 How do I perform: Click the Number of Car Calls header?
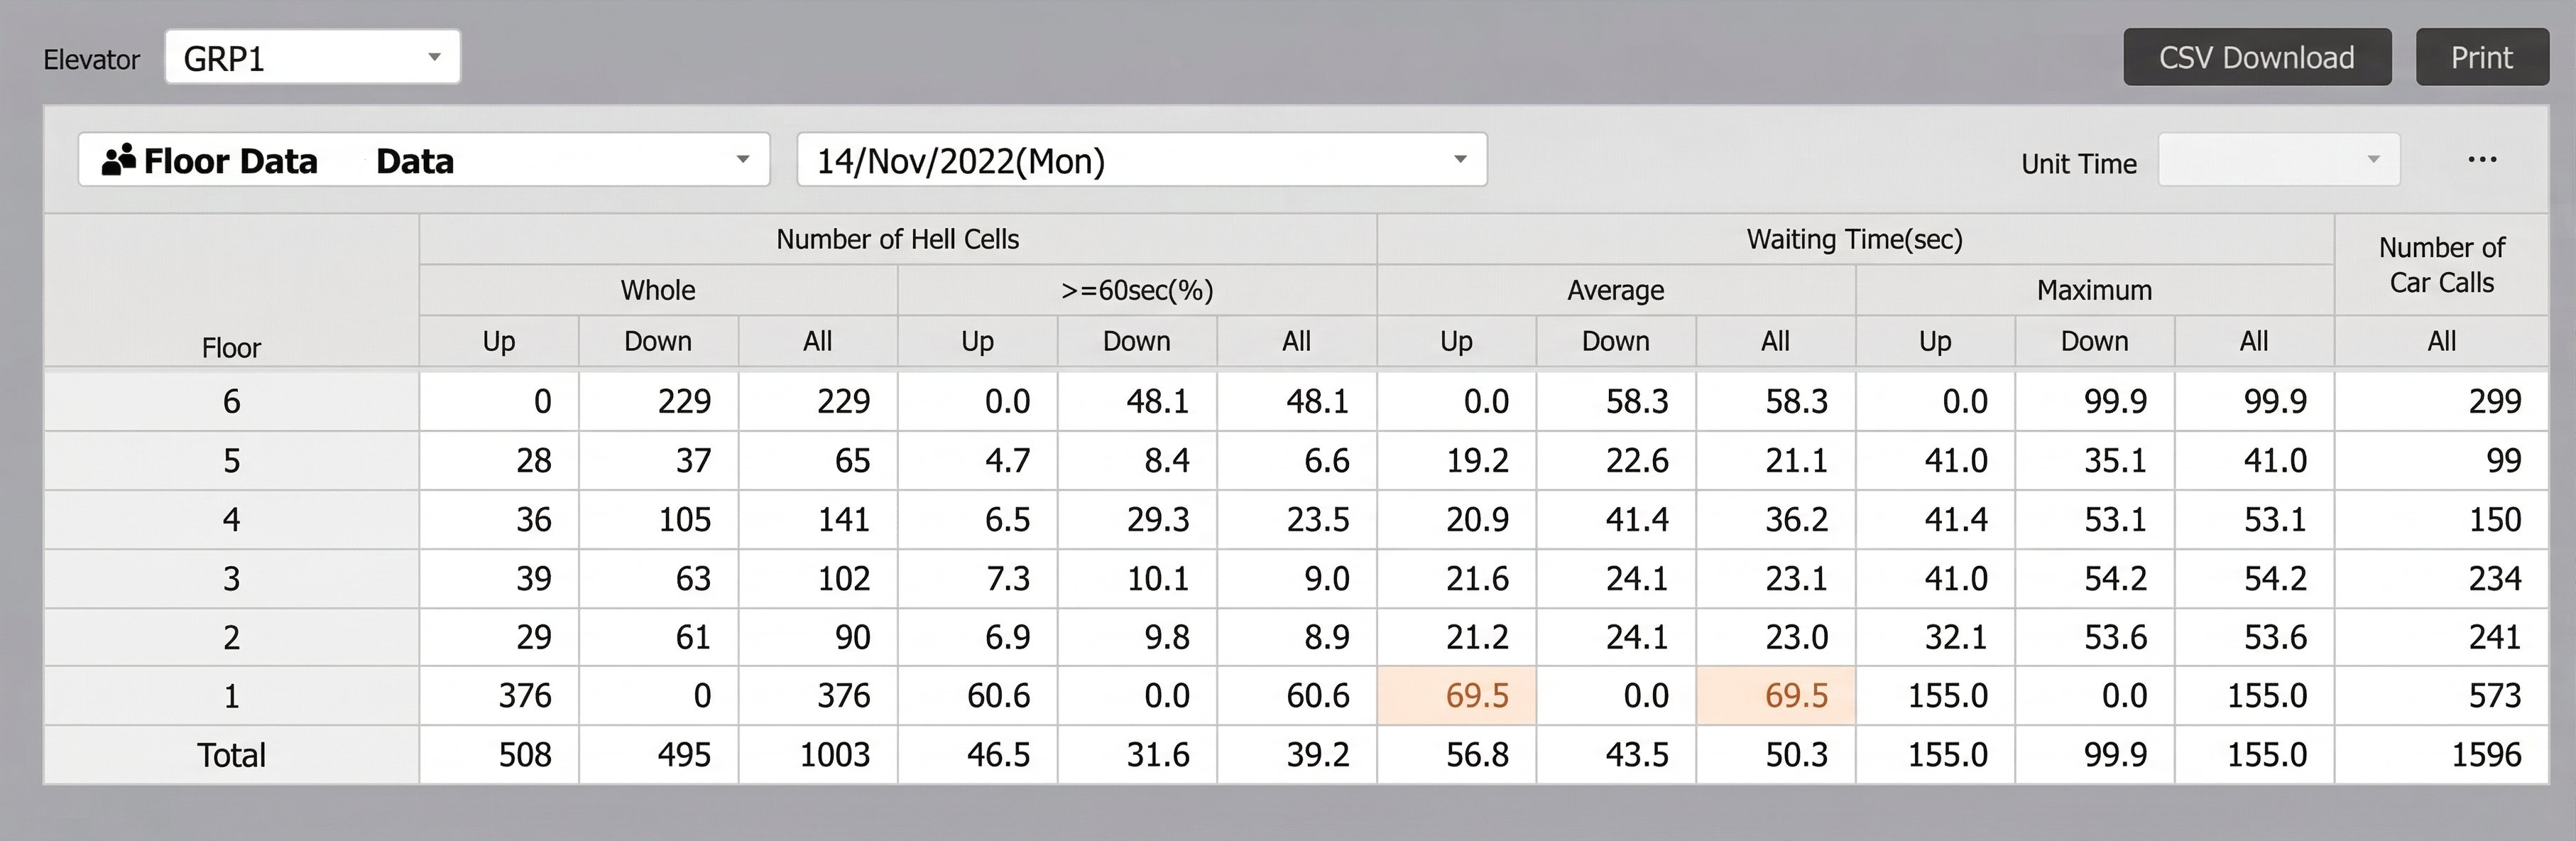click(x=2441, y=265)
